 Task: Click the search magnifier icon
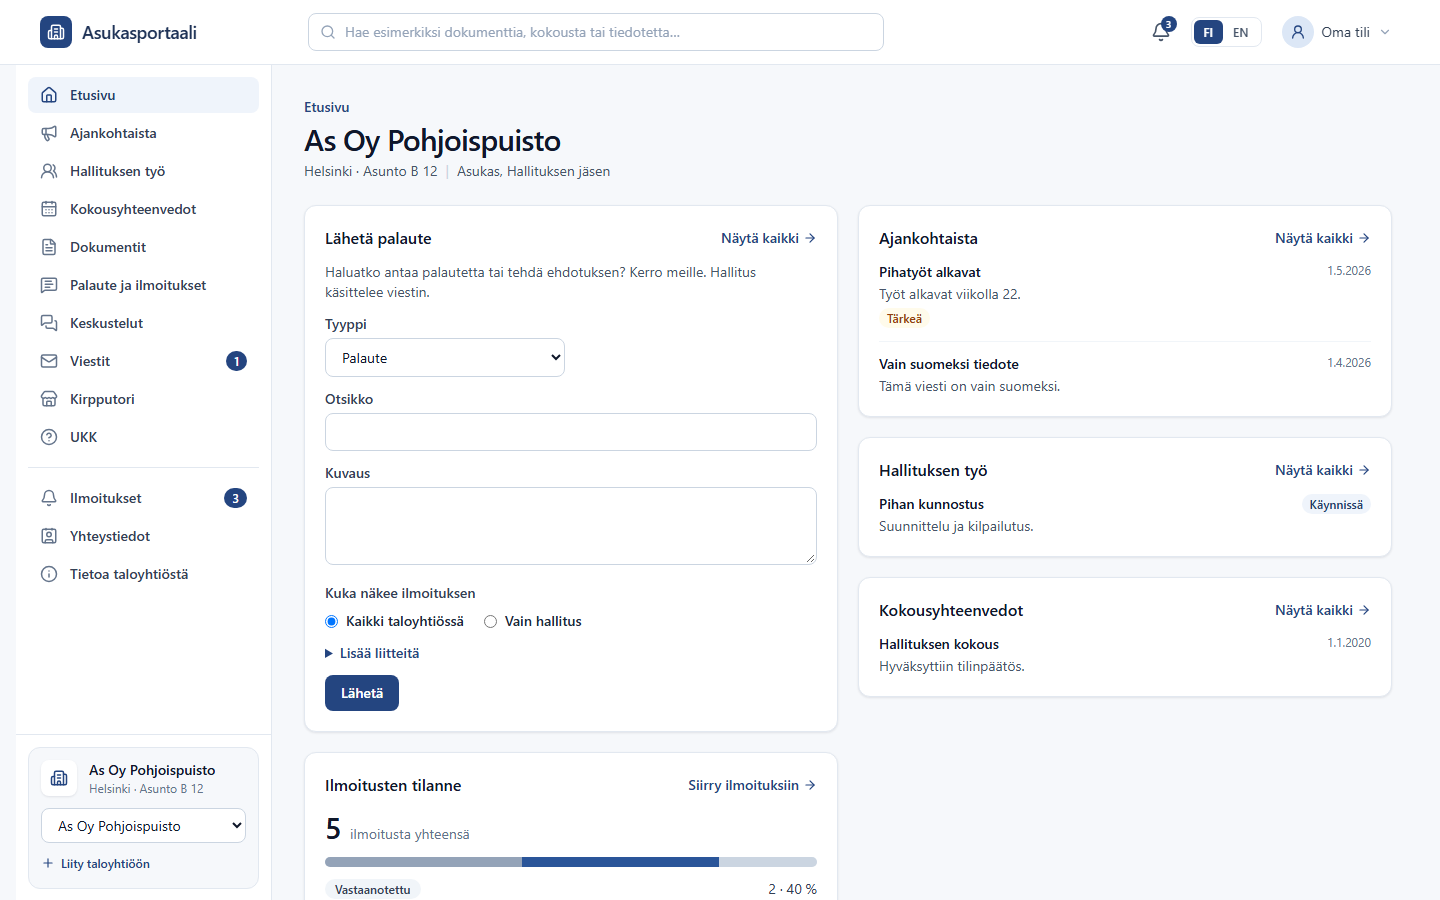tap(328, 32)
